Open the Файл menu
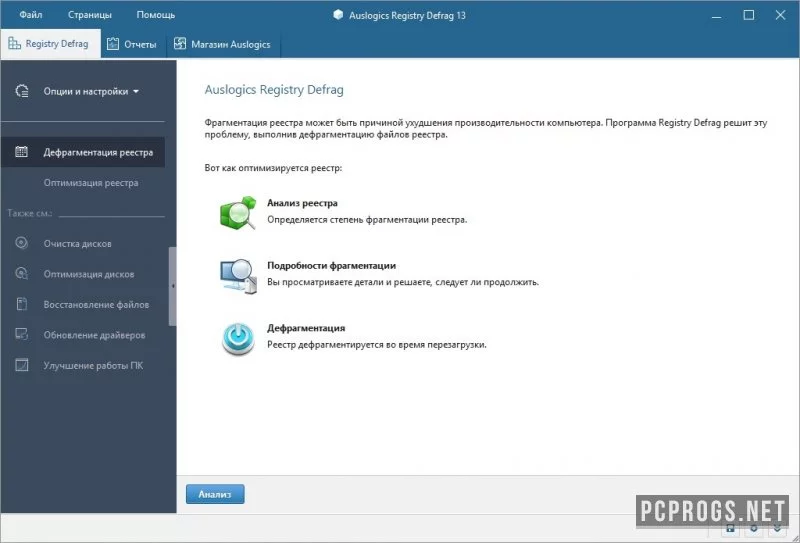The image size is (800, 543). coord(31,15)
